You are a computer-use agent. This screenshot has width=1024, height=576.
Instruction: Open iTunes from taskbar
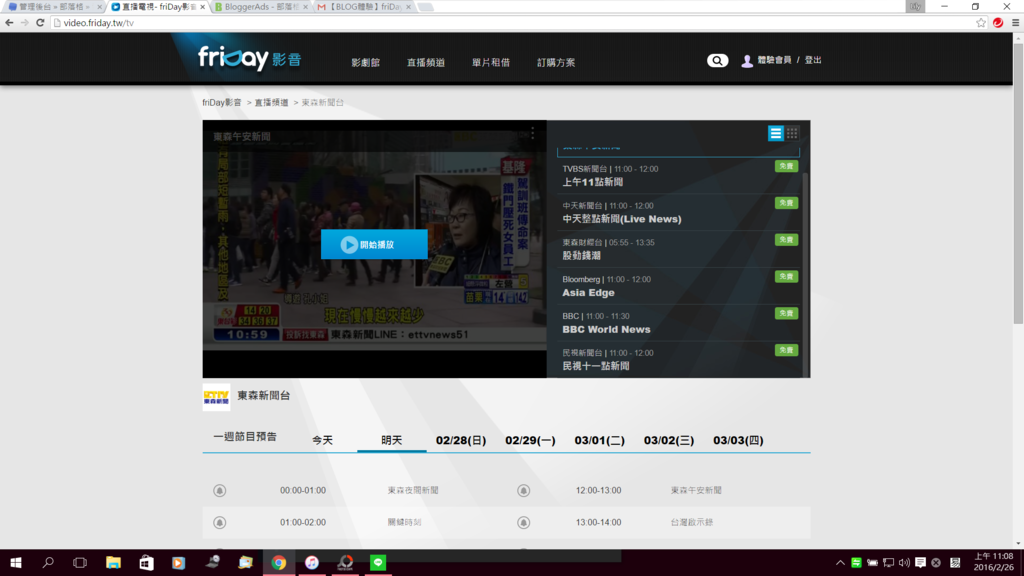point(312,562)
